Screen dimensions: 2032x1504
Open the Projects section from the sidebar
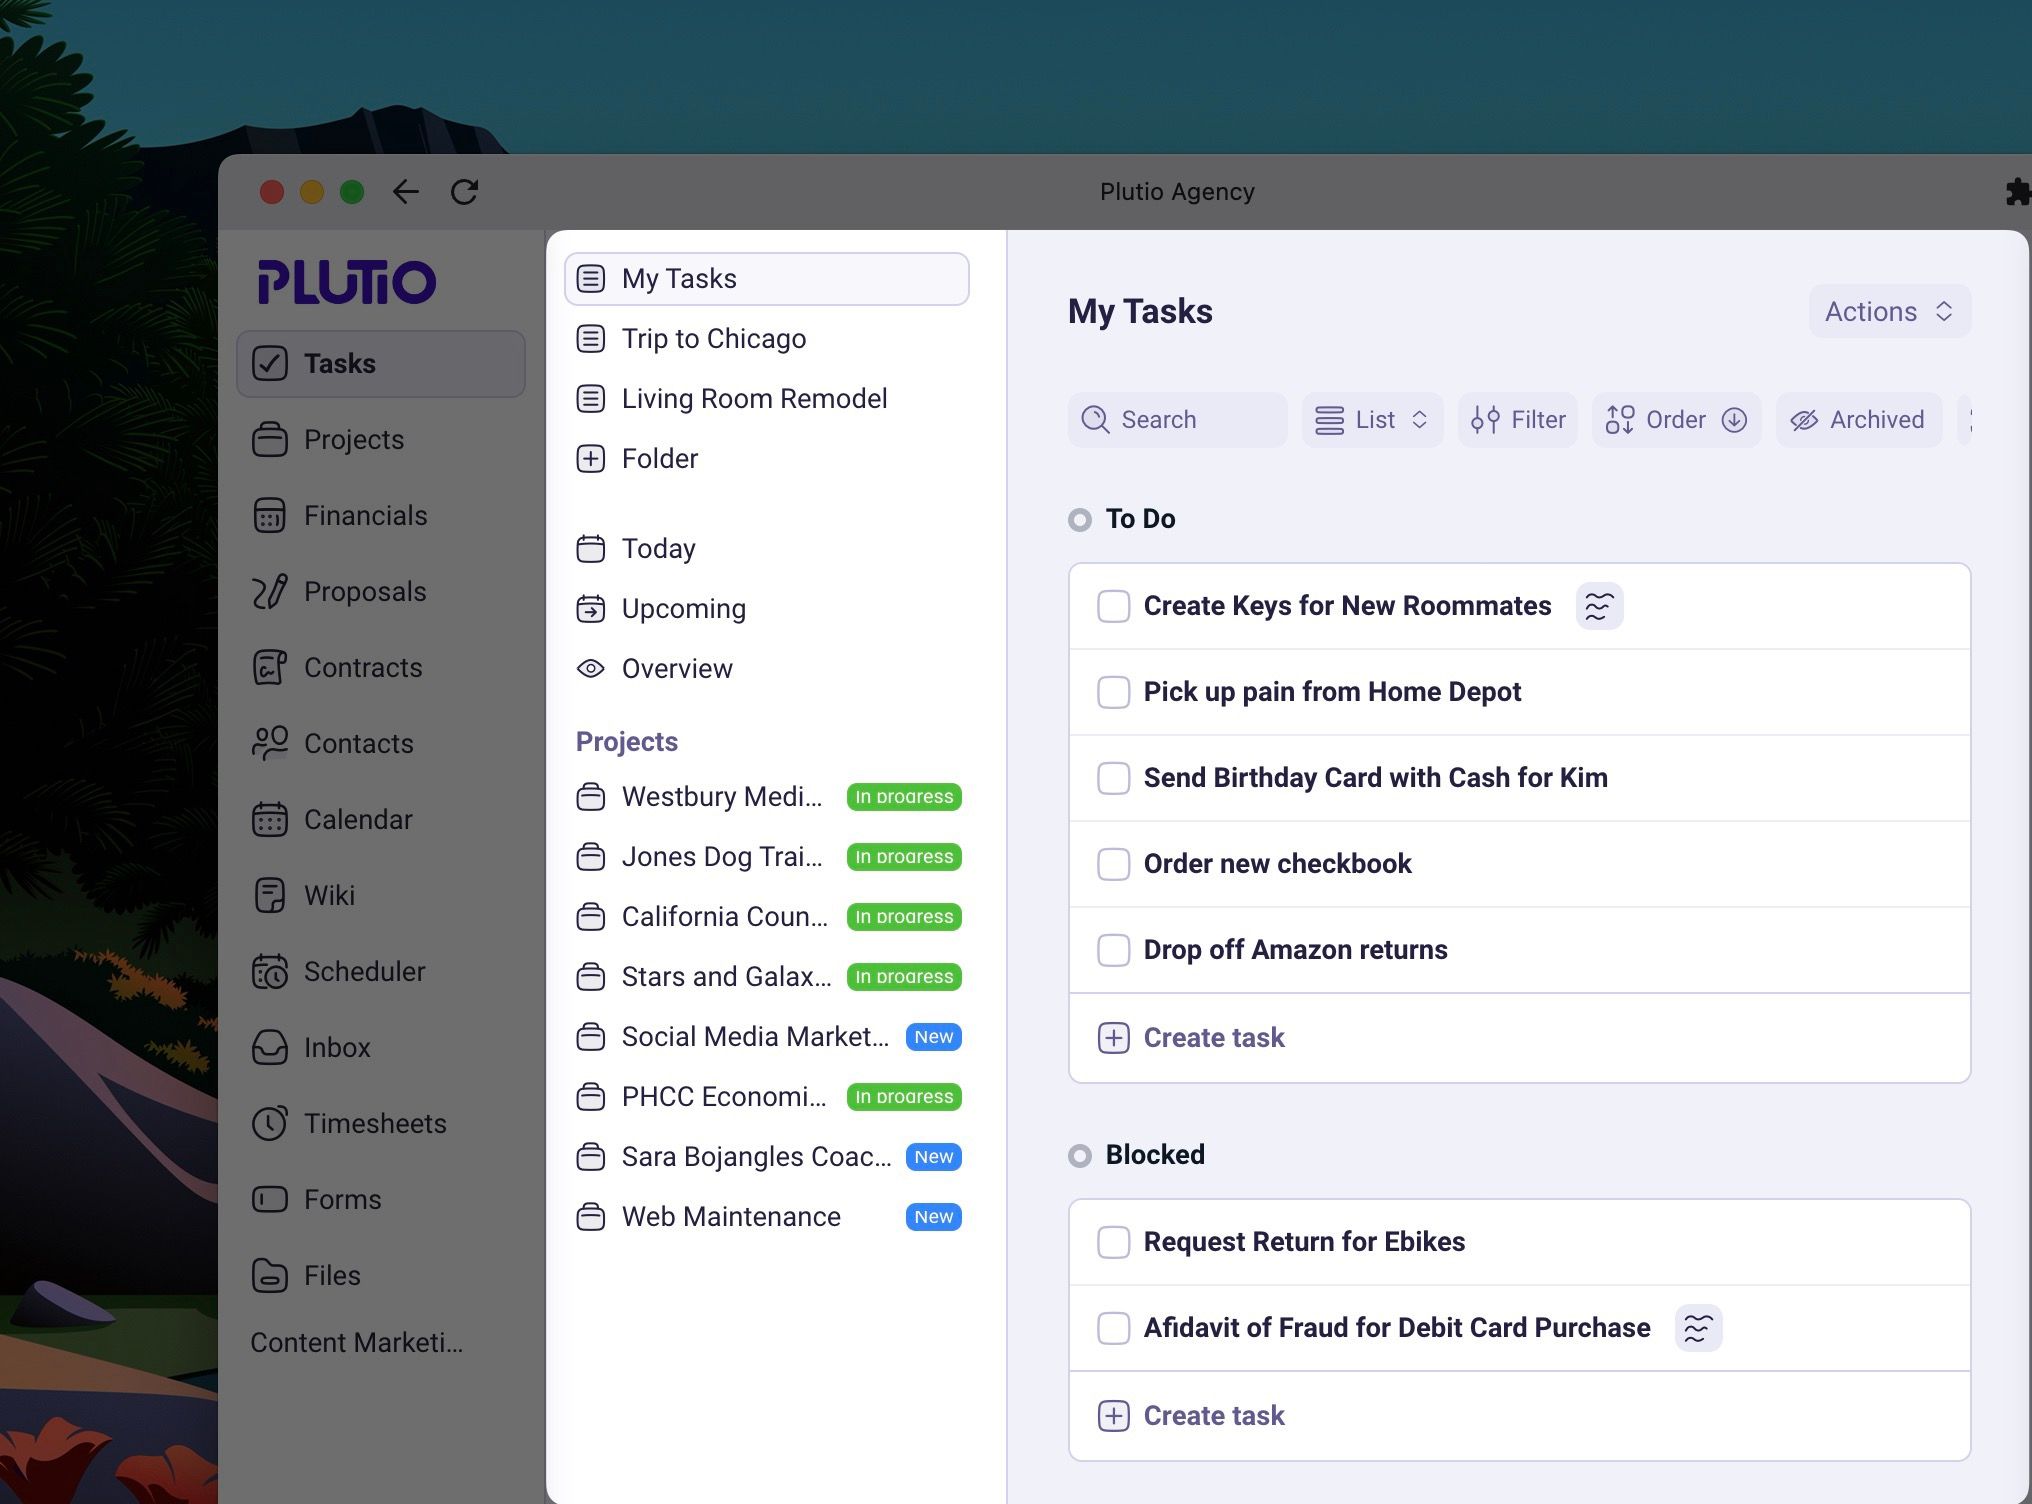point(353,439)
